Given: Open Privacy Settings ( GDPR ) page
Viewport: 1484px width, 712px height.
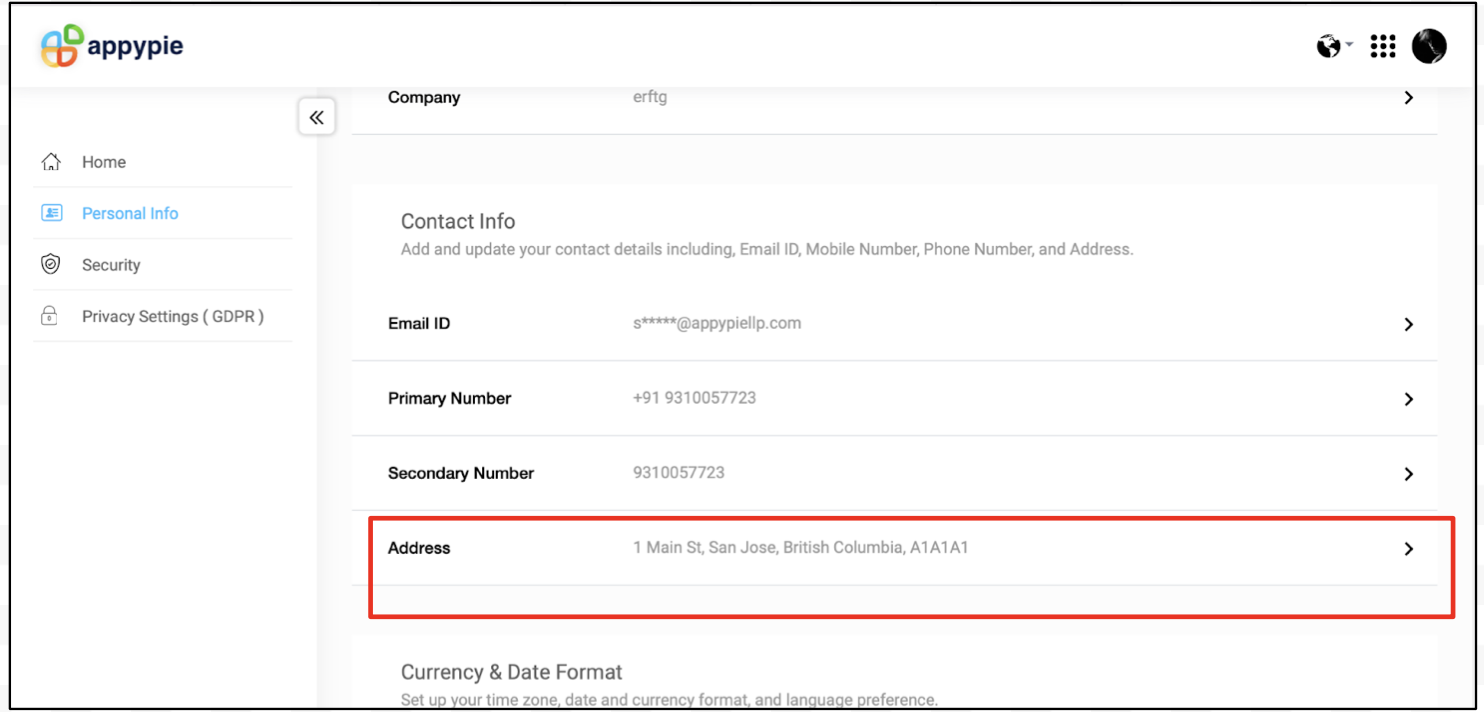Looking at the screenshot, I should point(172,316).
